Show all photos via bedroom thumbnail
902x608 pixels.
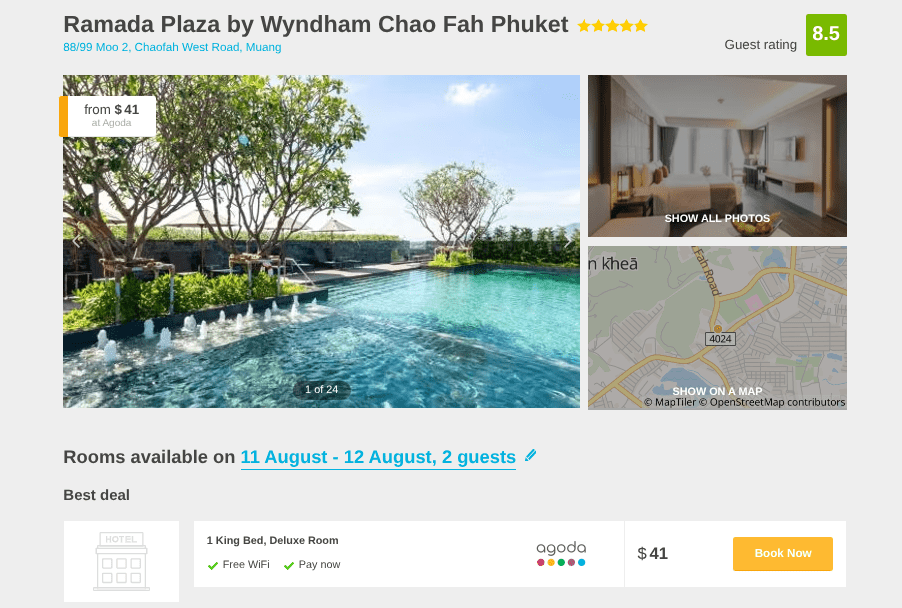pos(717,156)
